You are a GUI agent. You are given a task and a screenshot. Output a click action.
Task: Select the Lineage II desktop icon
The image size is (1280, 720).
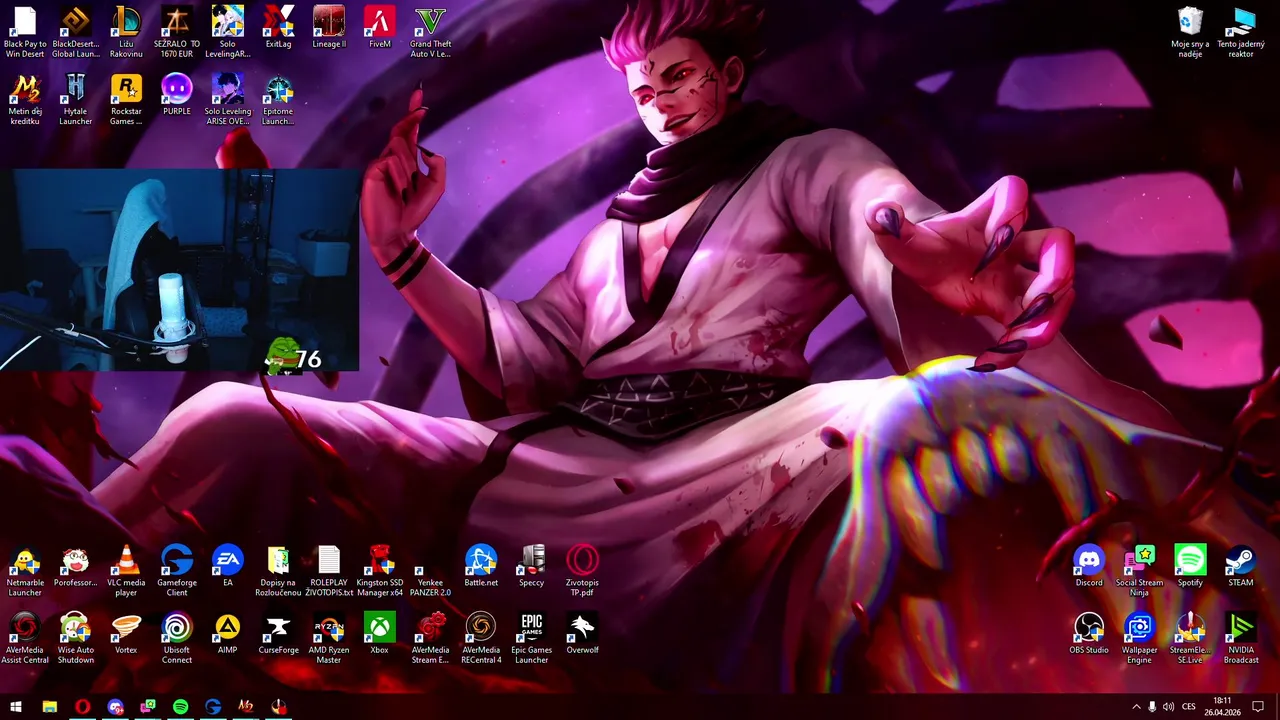(329, 27)
